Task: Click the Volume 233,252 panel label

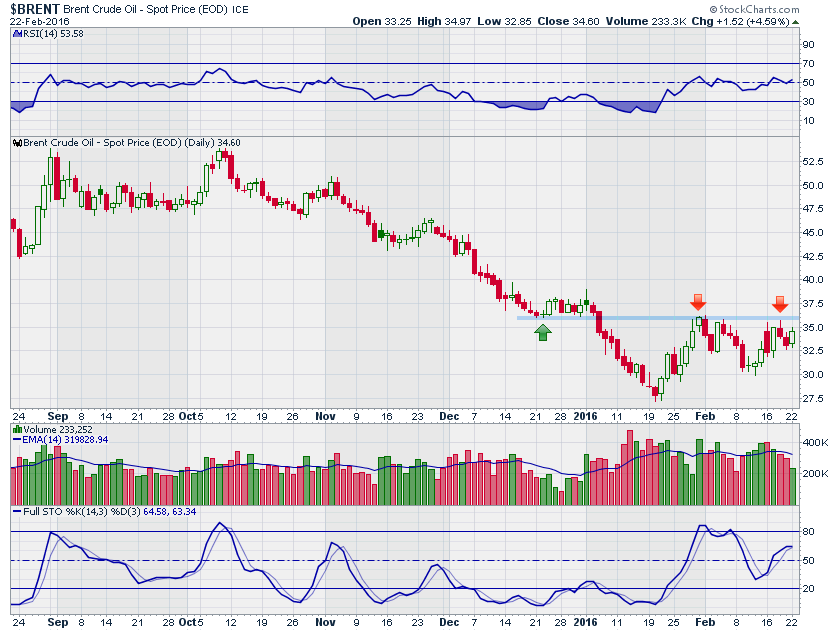Action: [57, 429]
